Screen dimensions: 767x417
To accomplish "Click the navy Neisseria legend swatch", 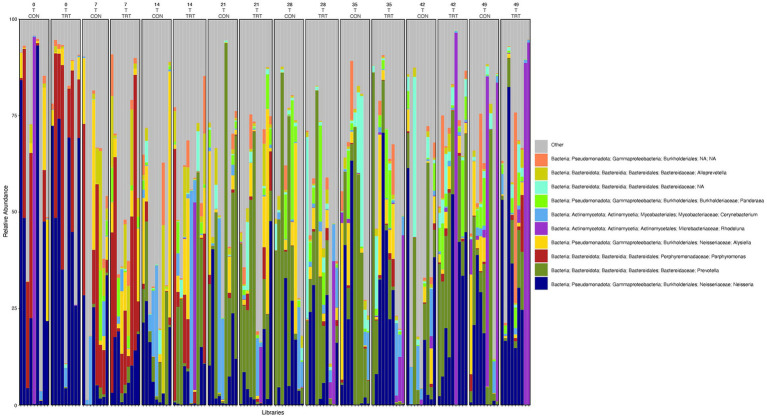I will [x=541, y=284].
